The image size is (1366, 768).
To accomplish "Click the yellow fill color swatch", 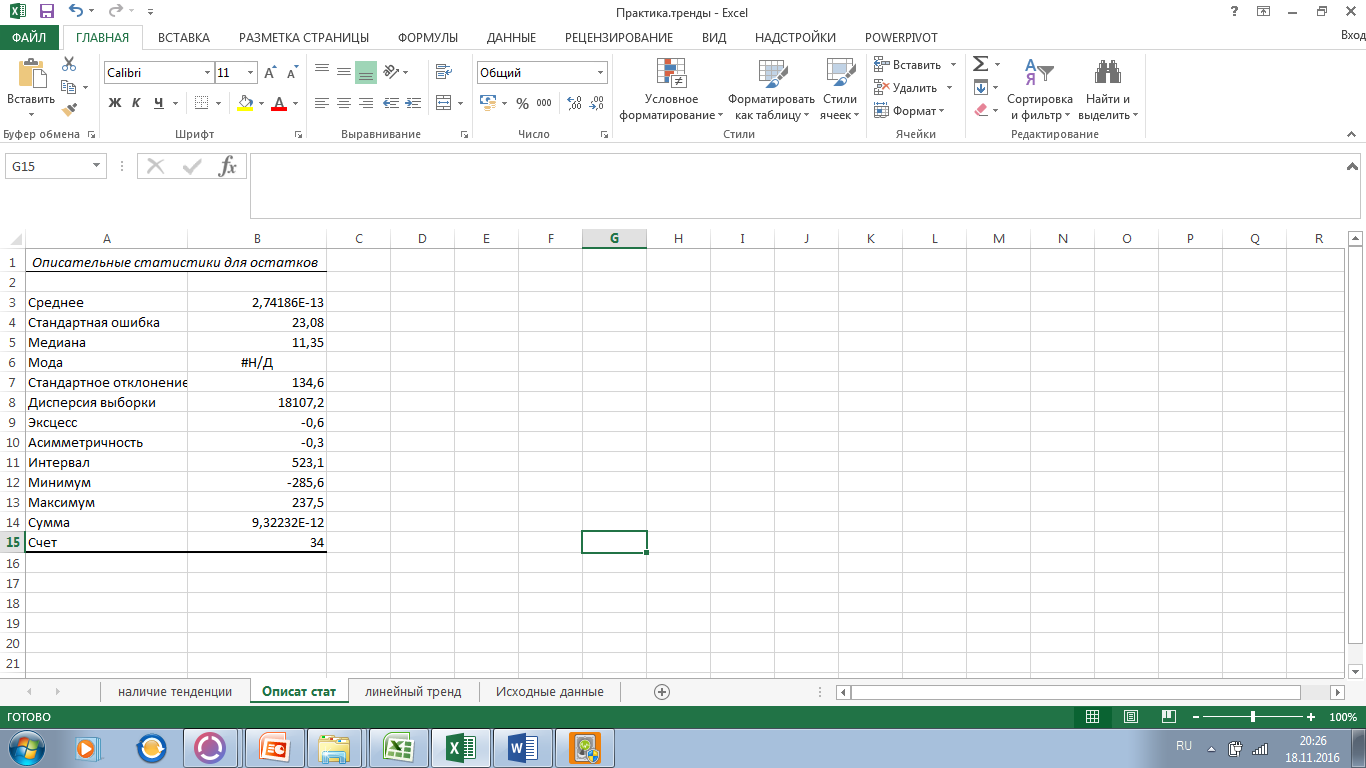I will coord(246,103).
